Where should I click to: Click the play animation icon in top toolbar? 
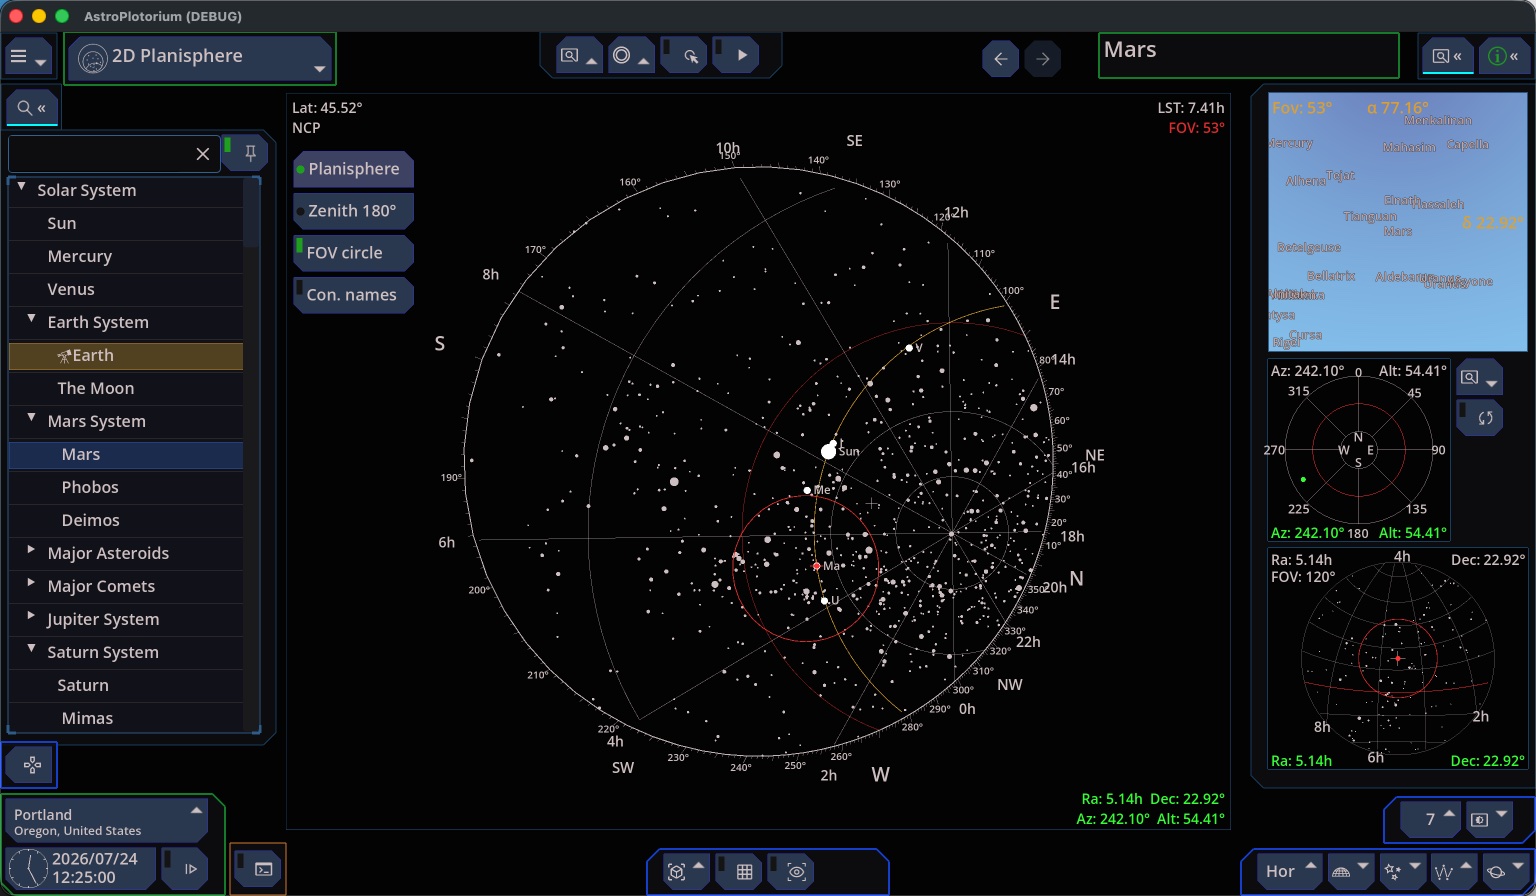coord(742,56)
